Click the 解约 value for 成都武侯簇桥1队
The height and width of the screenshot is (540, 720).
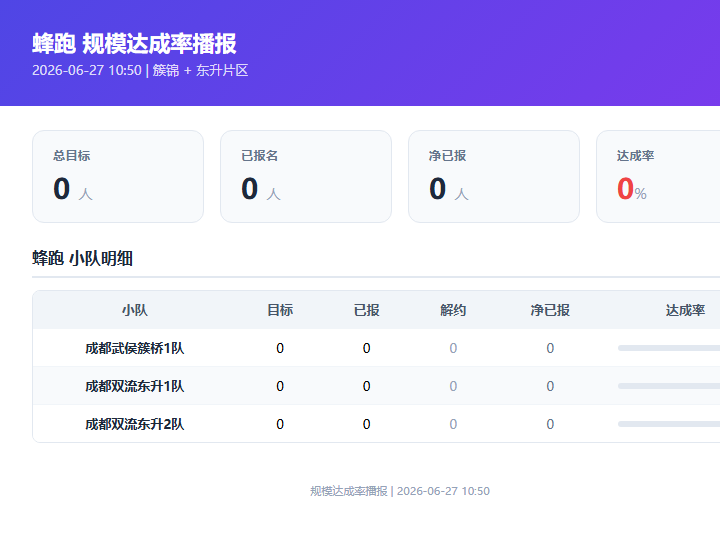point(453,348)
